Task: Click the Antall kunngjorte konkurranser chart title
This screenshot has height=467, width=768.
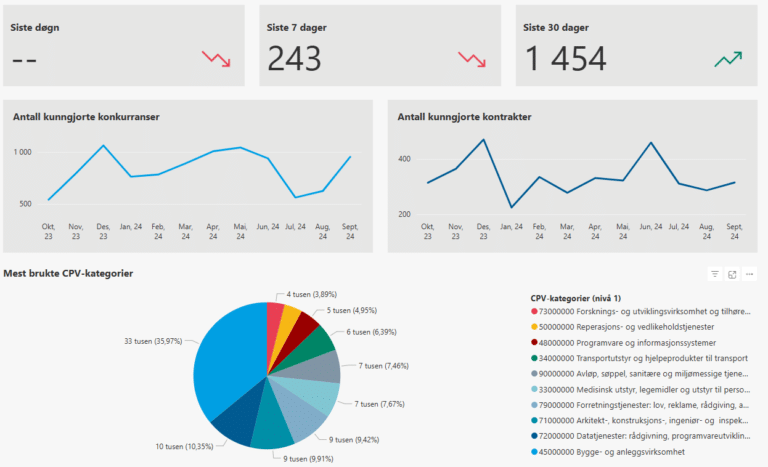Action: 86,117
